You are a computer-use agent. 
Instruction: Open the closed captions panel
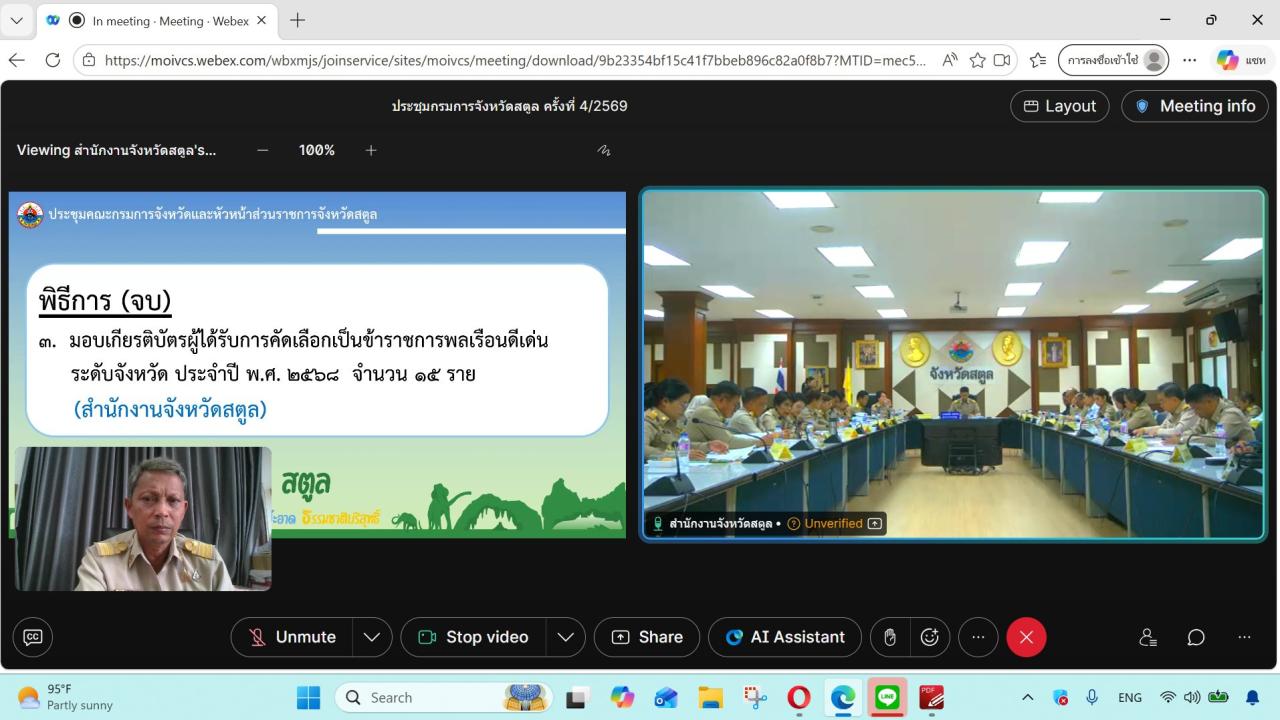pos(32,637)
